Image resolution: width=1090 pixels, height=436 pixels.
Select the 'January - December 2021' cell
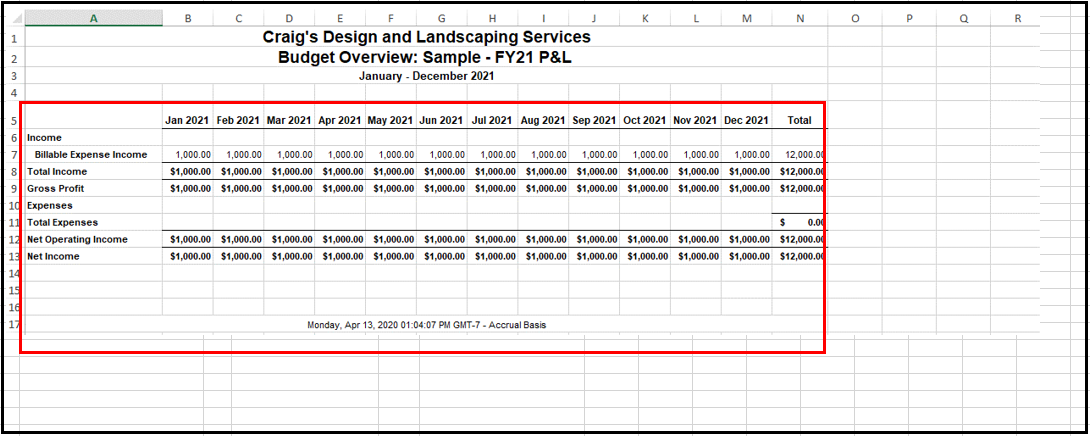[x=426, y=76]
